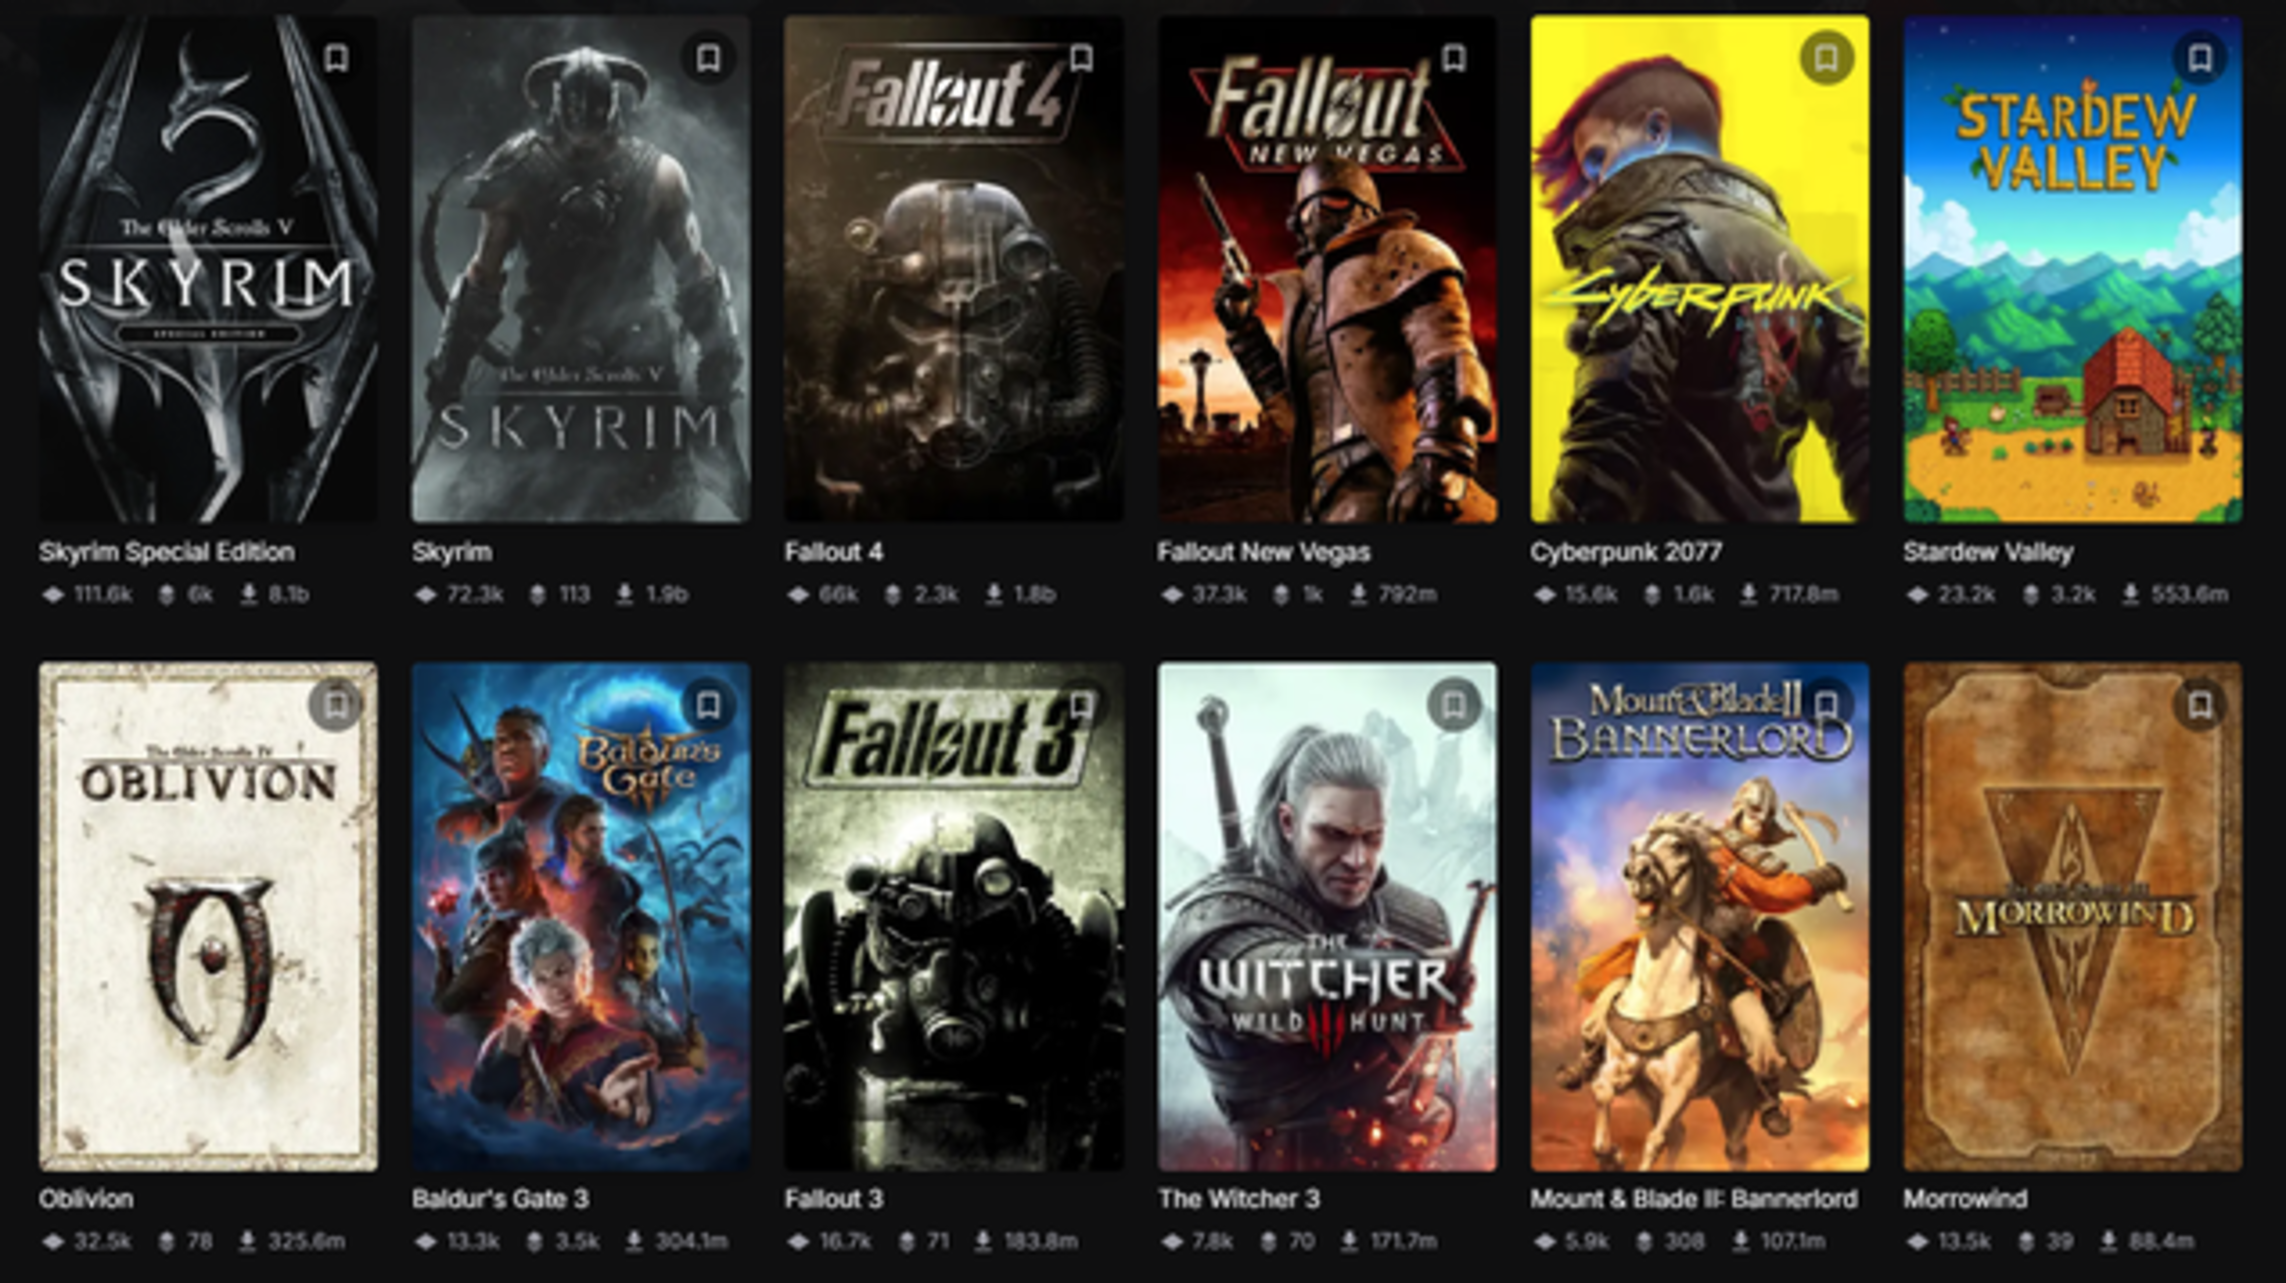Open the Mount & Blade II: Bannerlord title
The width and height of the screenshot is (2286, 1283).
(1693, 1198)
